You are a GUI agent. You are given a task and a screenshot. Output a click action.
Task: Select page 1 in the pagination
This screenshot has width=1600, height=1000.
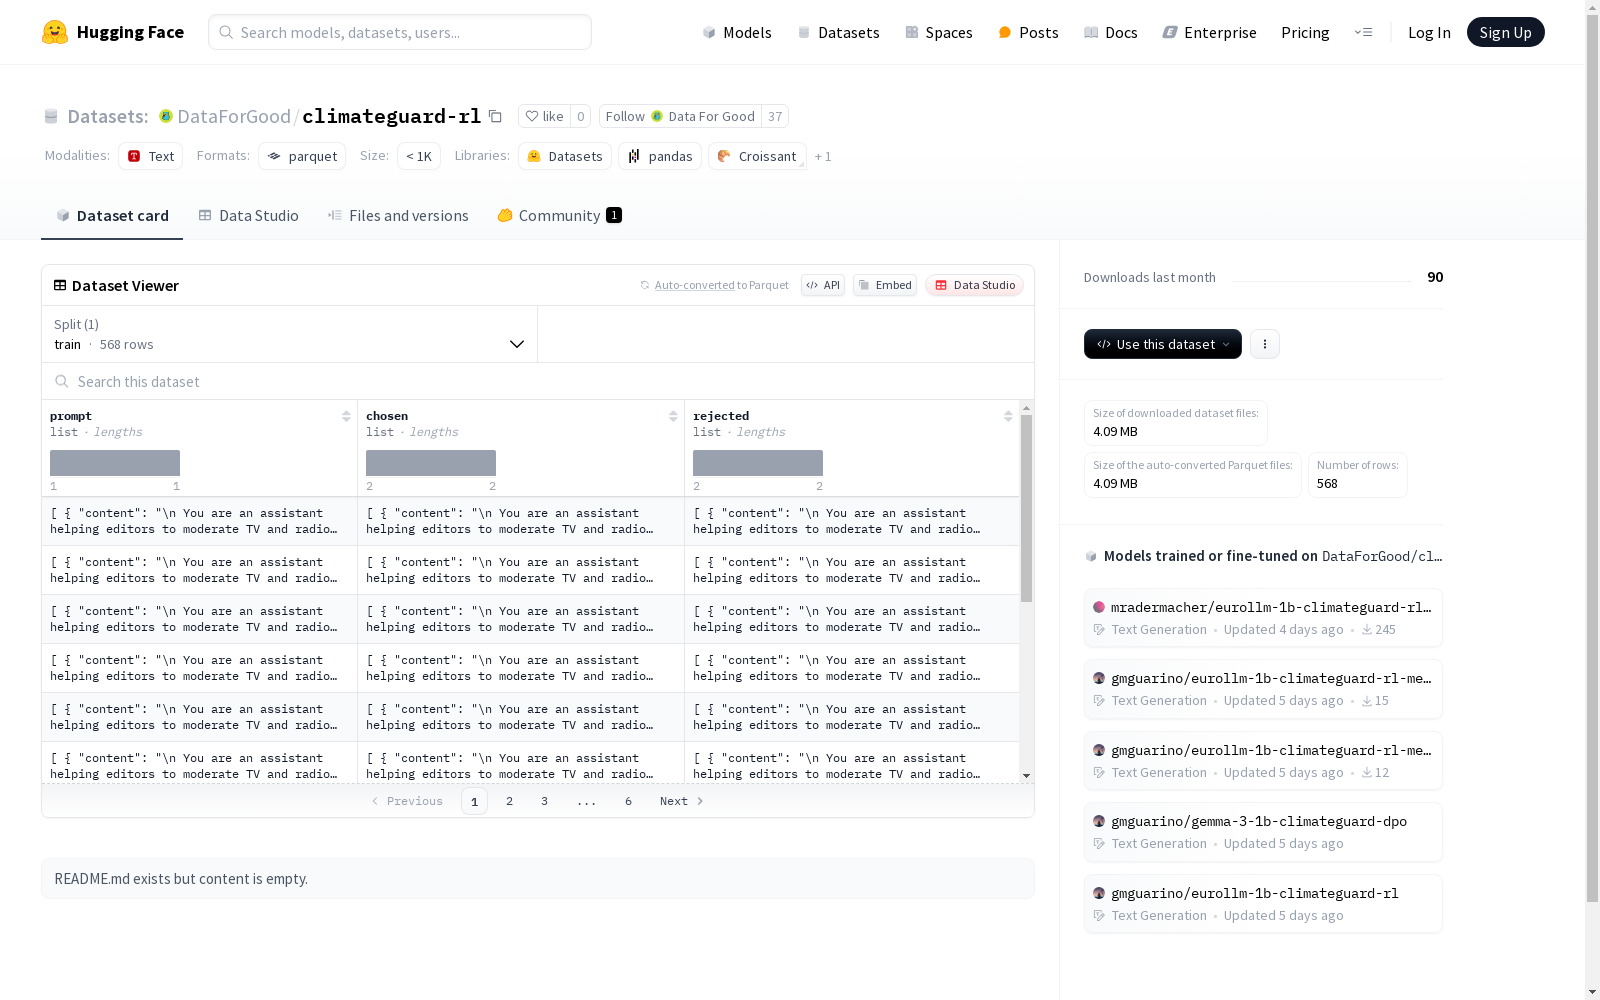coord(474,801)
